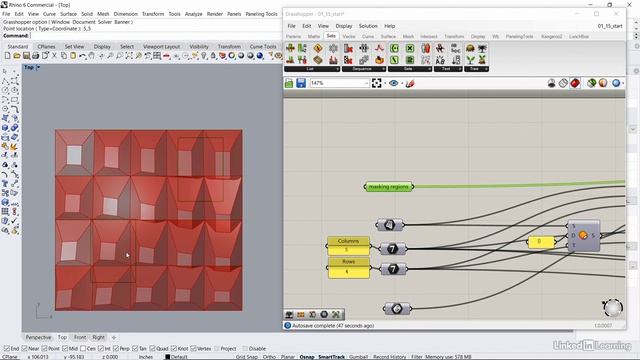Select the Pan hand tool in Rhino
This screenshot has width=640, height=360.
pos(92,56)
